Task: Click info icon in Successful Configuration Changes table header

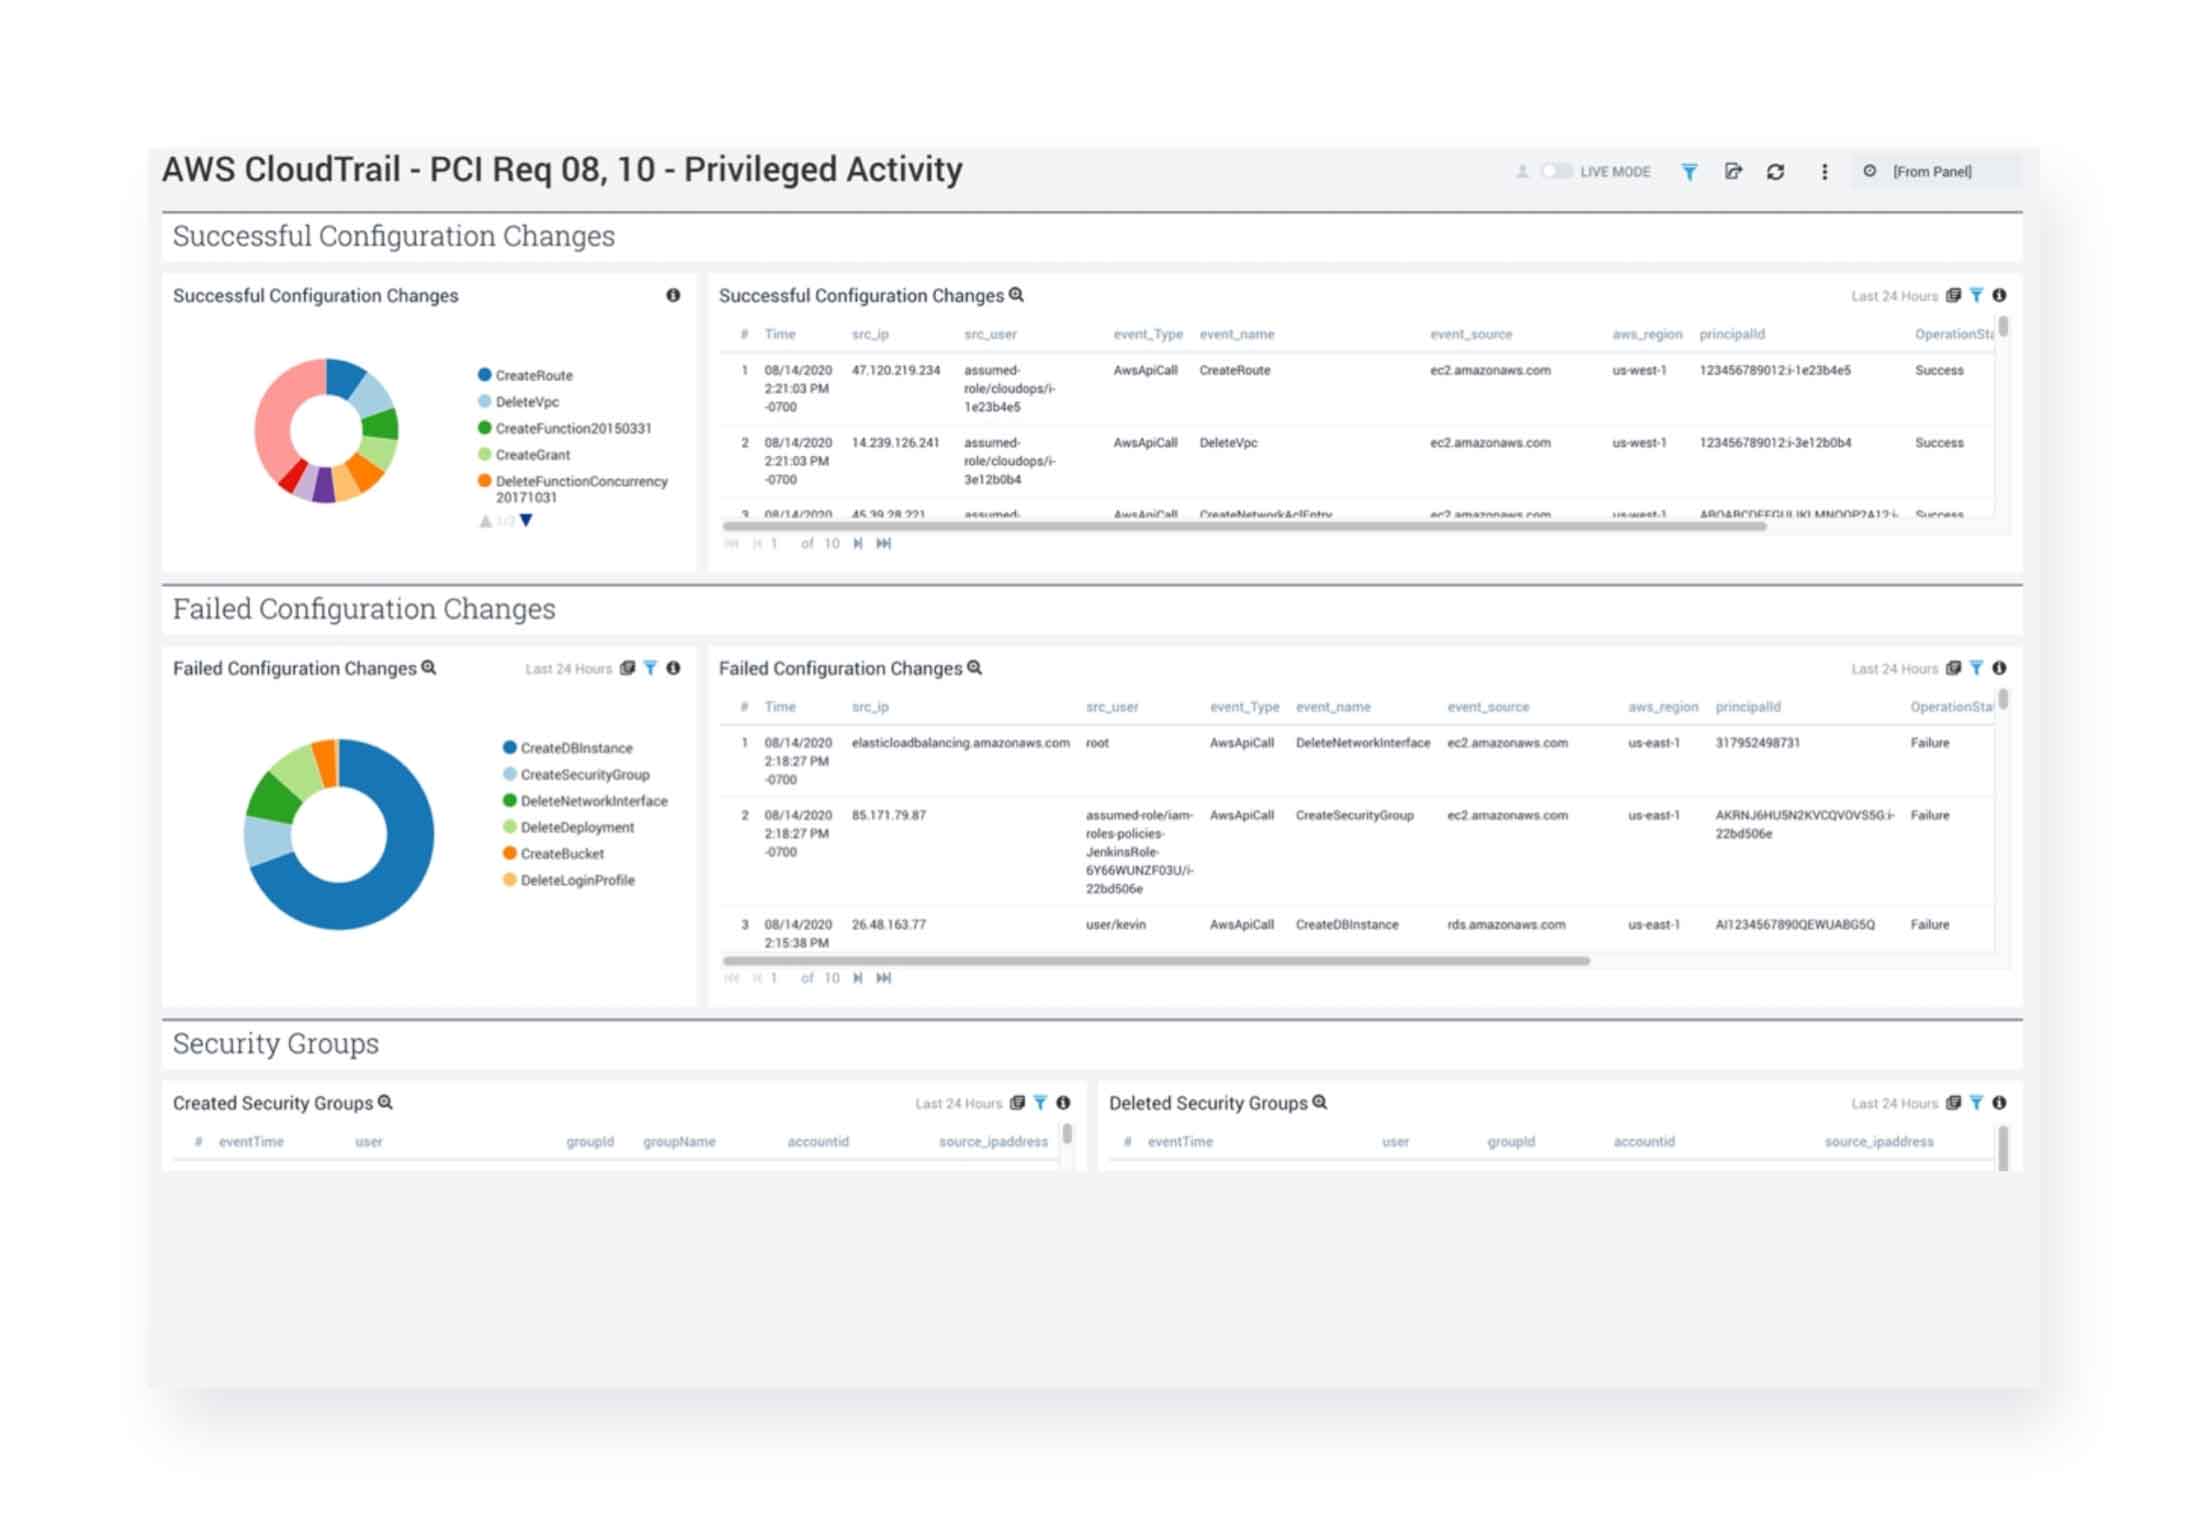Action: pyautogui.click(x=1999, y=295)
